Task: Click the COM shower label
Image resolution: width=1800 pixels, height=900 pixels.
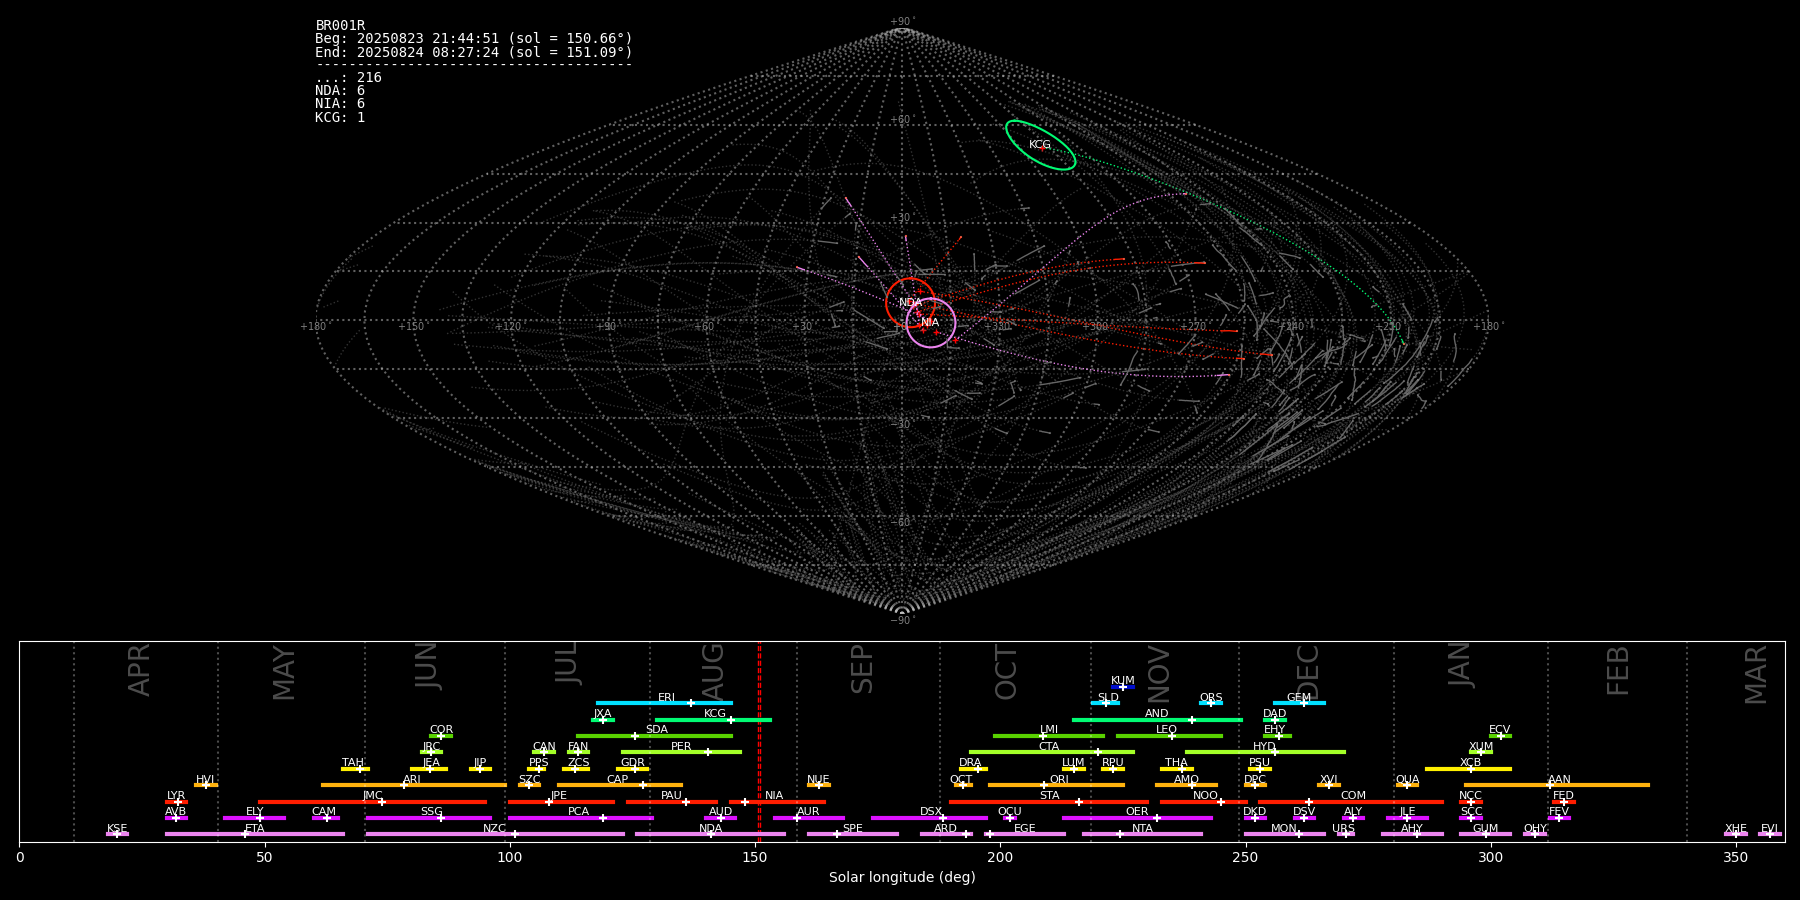Action: 1354,796
